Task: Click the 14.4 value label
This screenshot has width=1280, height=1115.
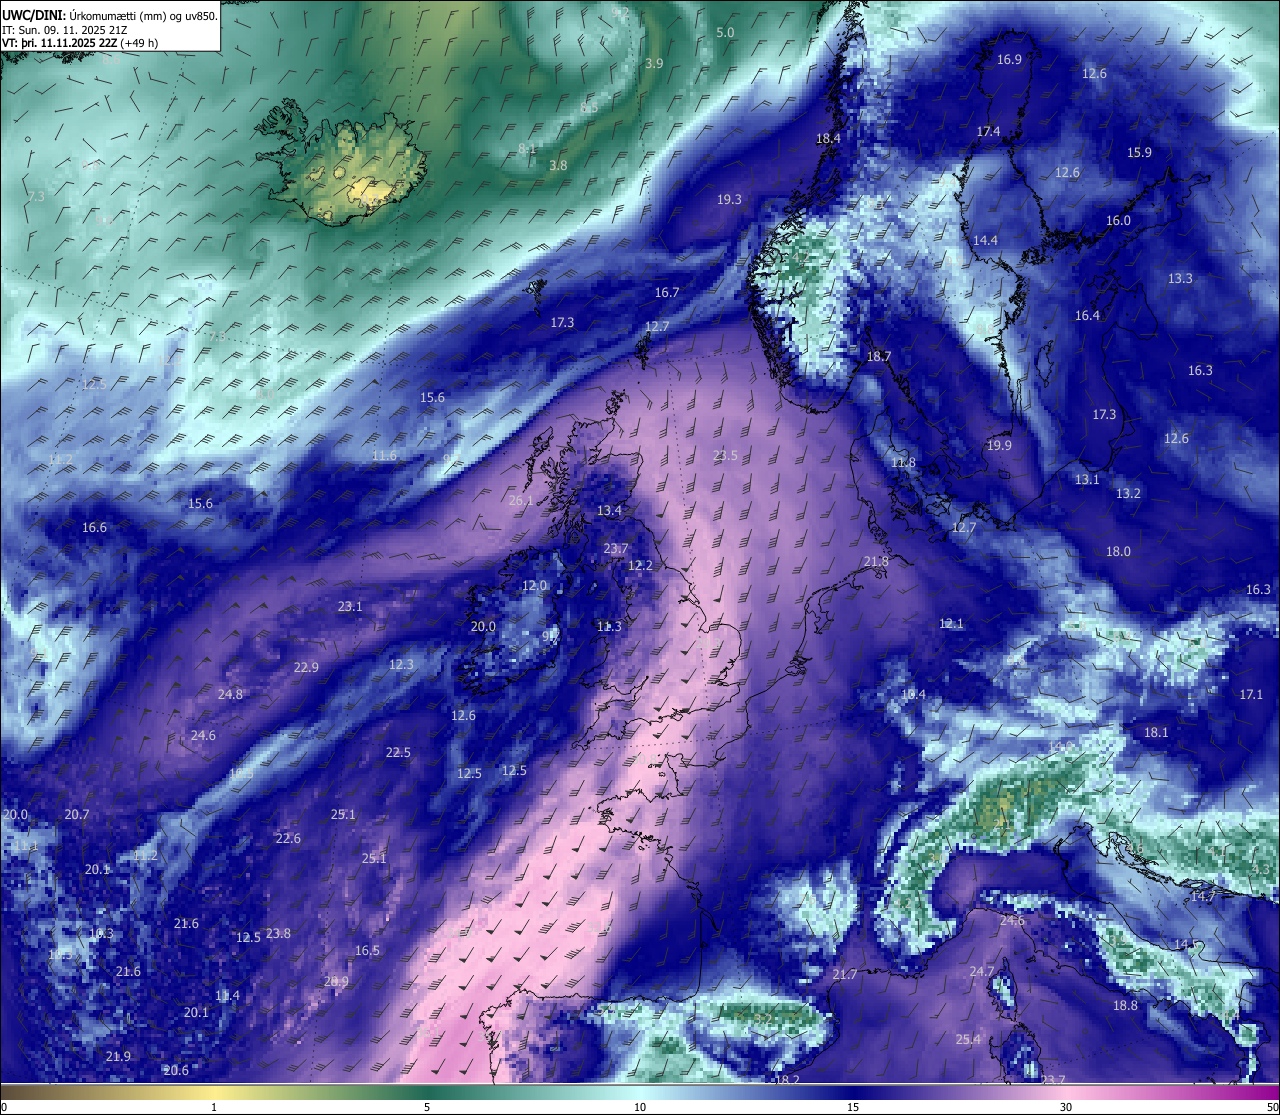Action: click(x=985, y=240)
